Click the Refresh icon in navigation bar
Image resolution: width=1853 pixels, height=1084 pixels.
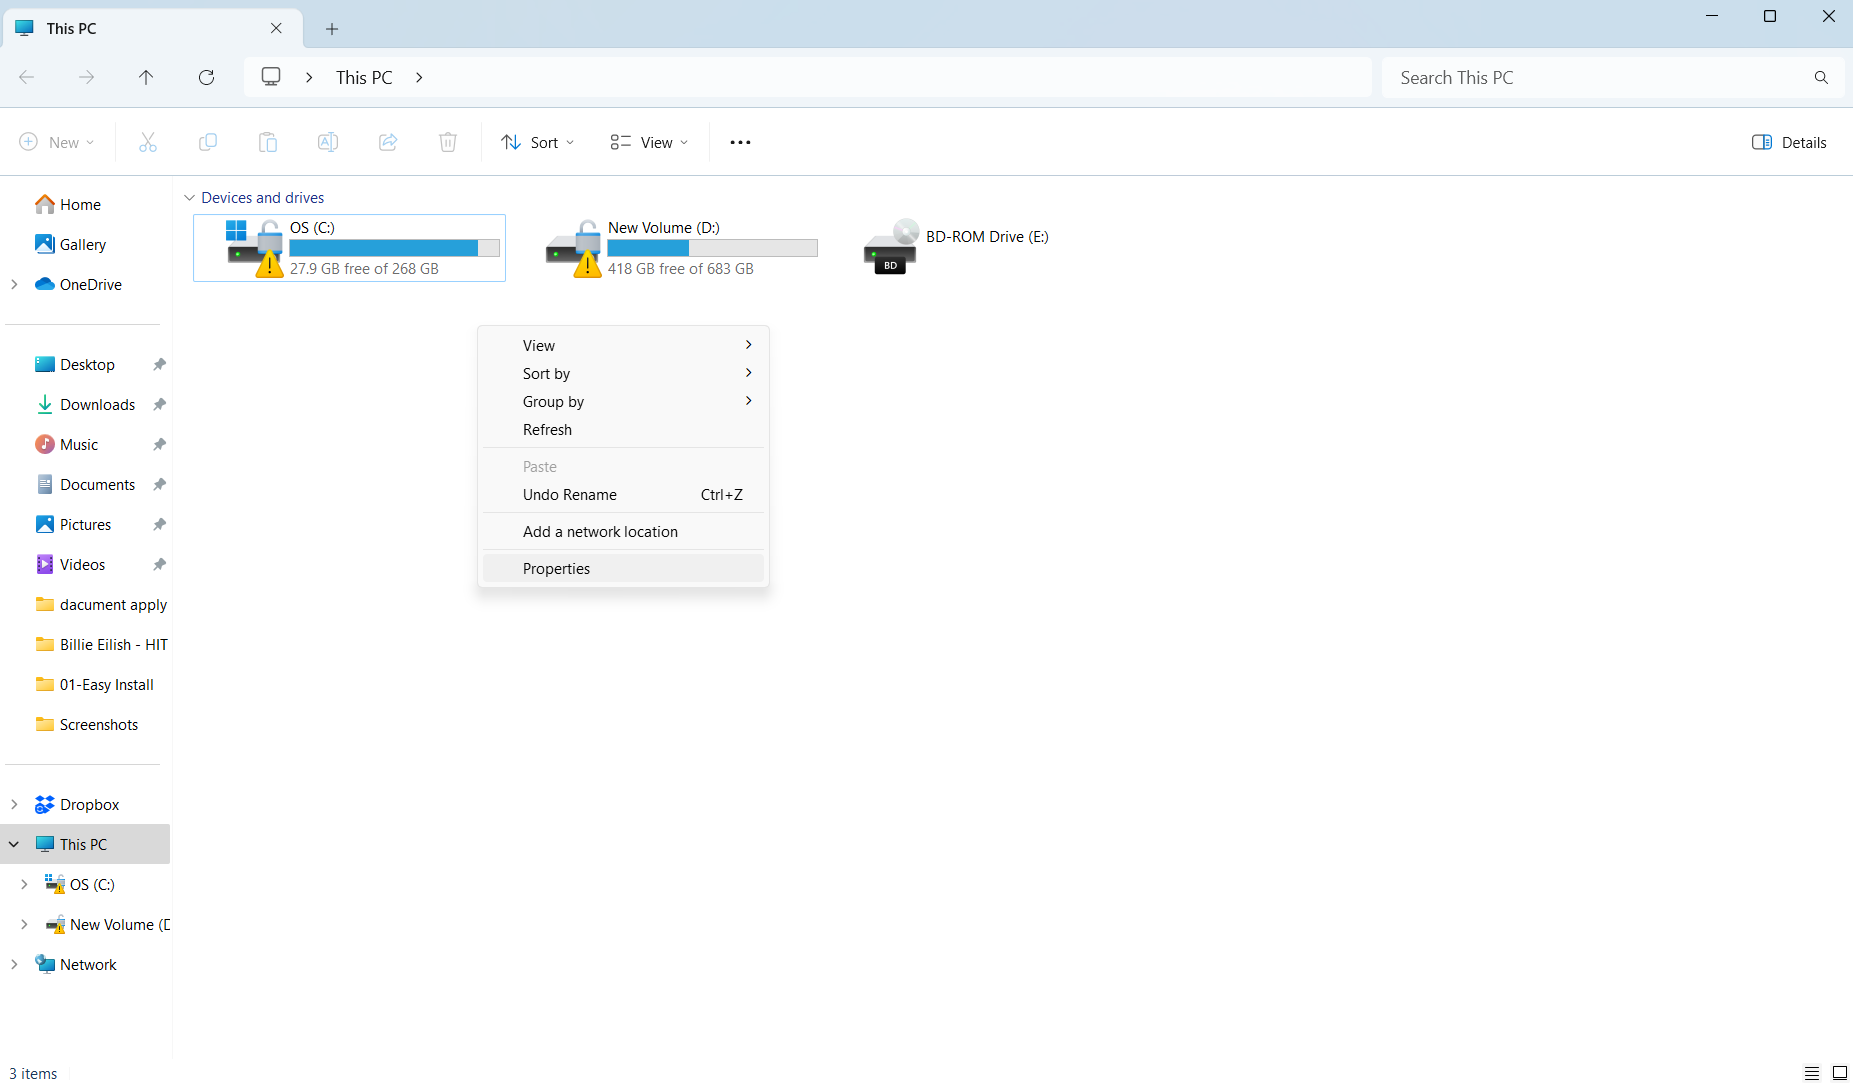coord(206,77)
